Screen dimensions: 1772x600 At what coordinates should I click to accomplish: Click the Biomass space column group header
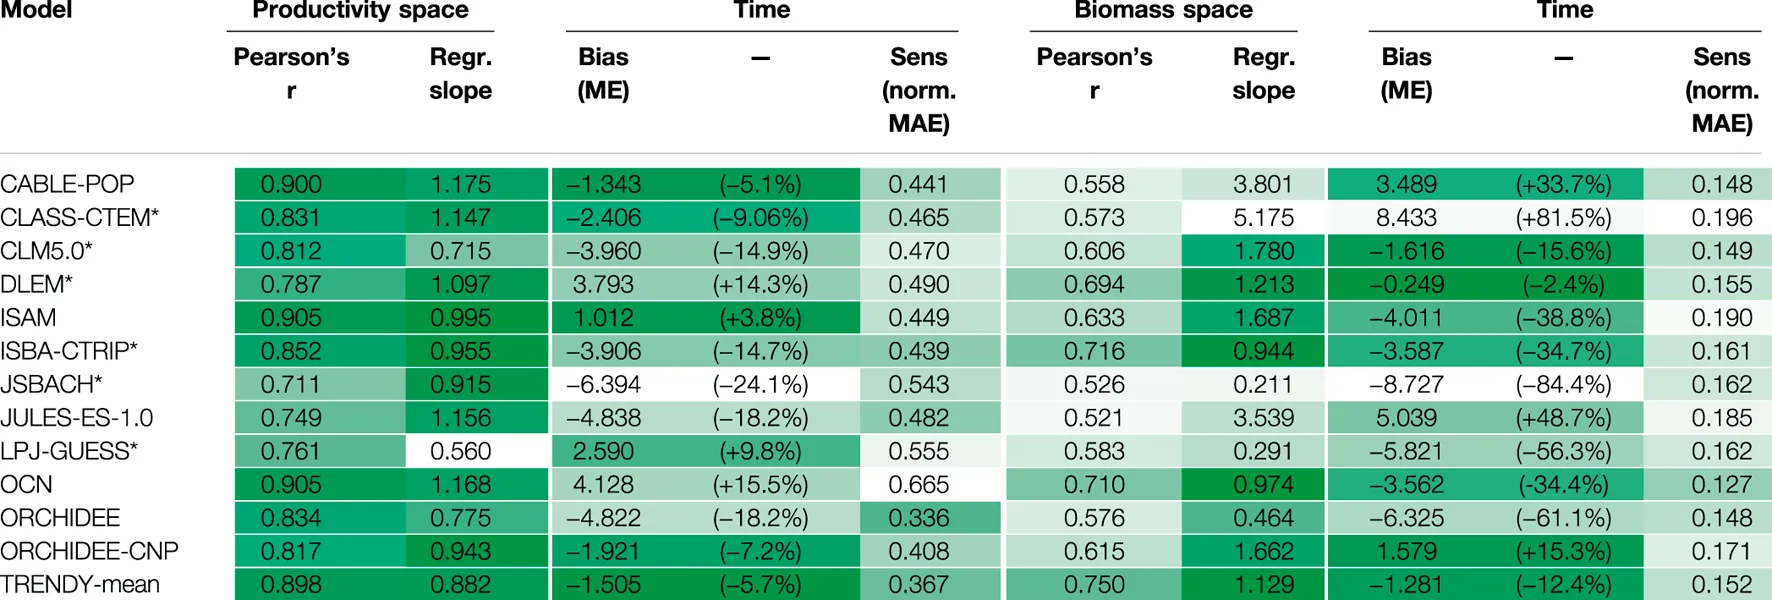[1163, 11]
